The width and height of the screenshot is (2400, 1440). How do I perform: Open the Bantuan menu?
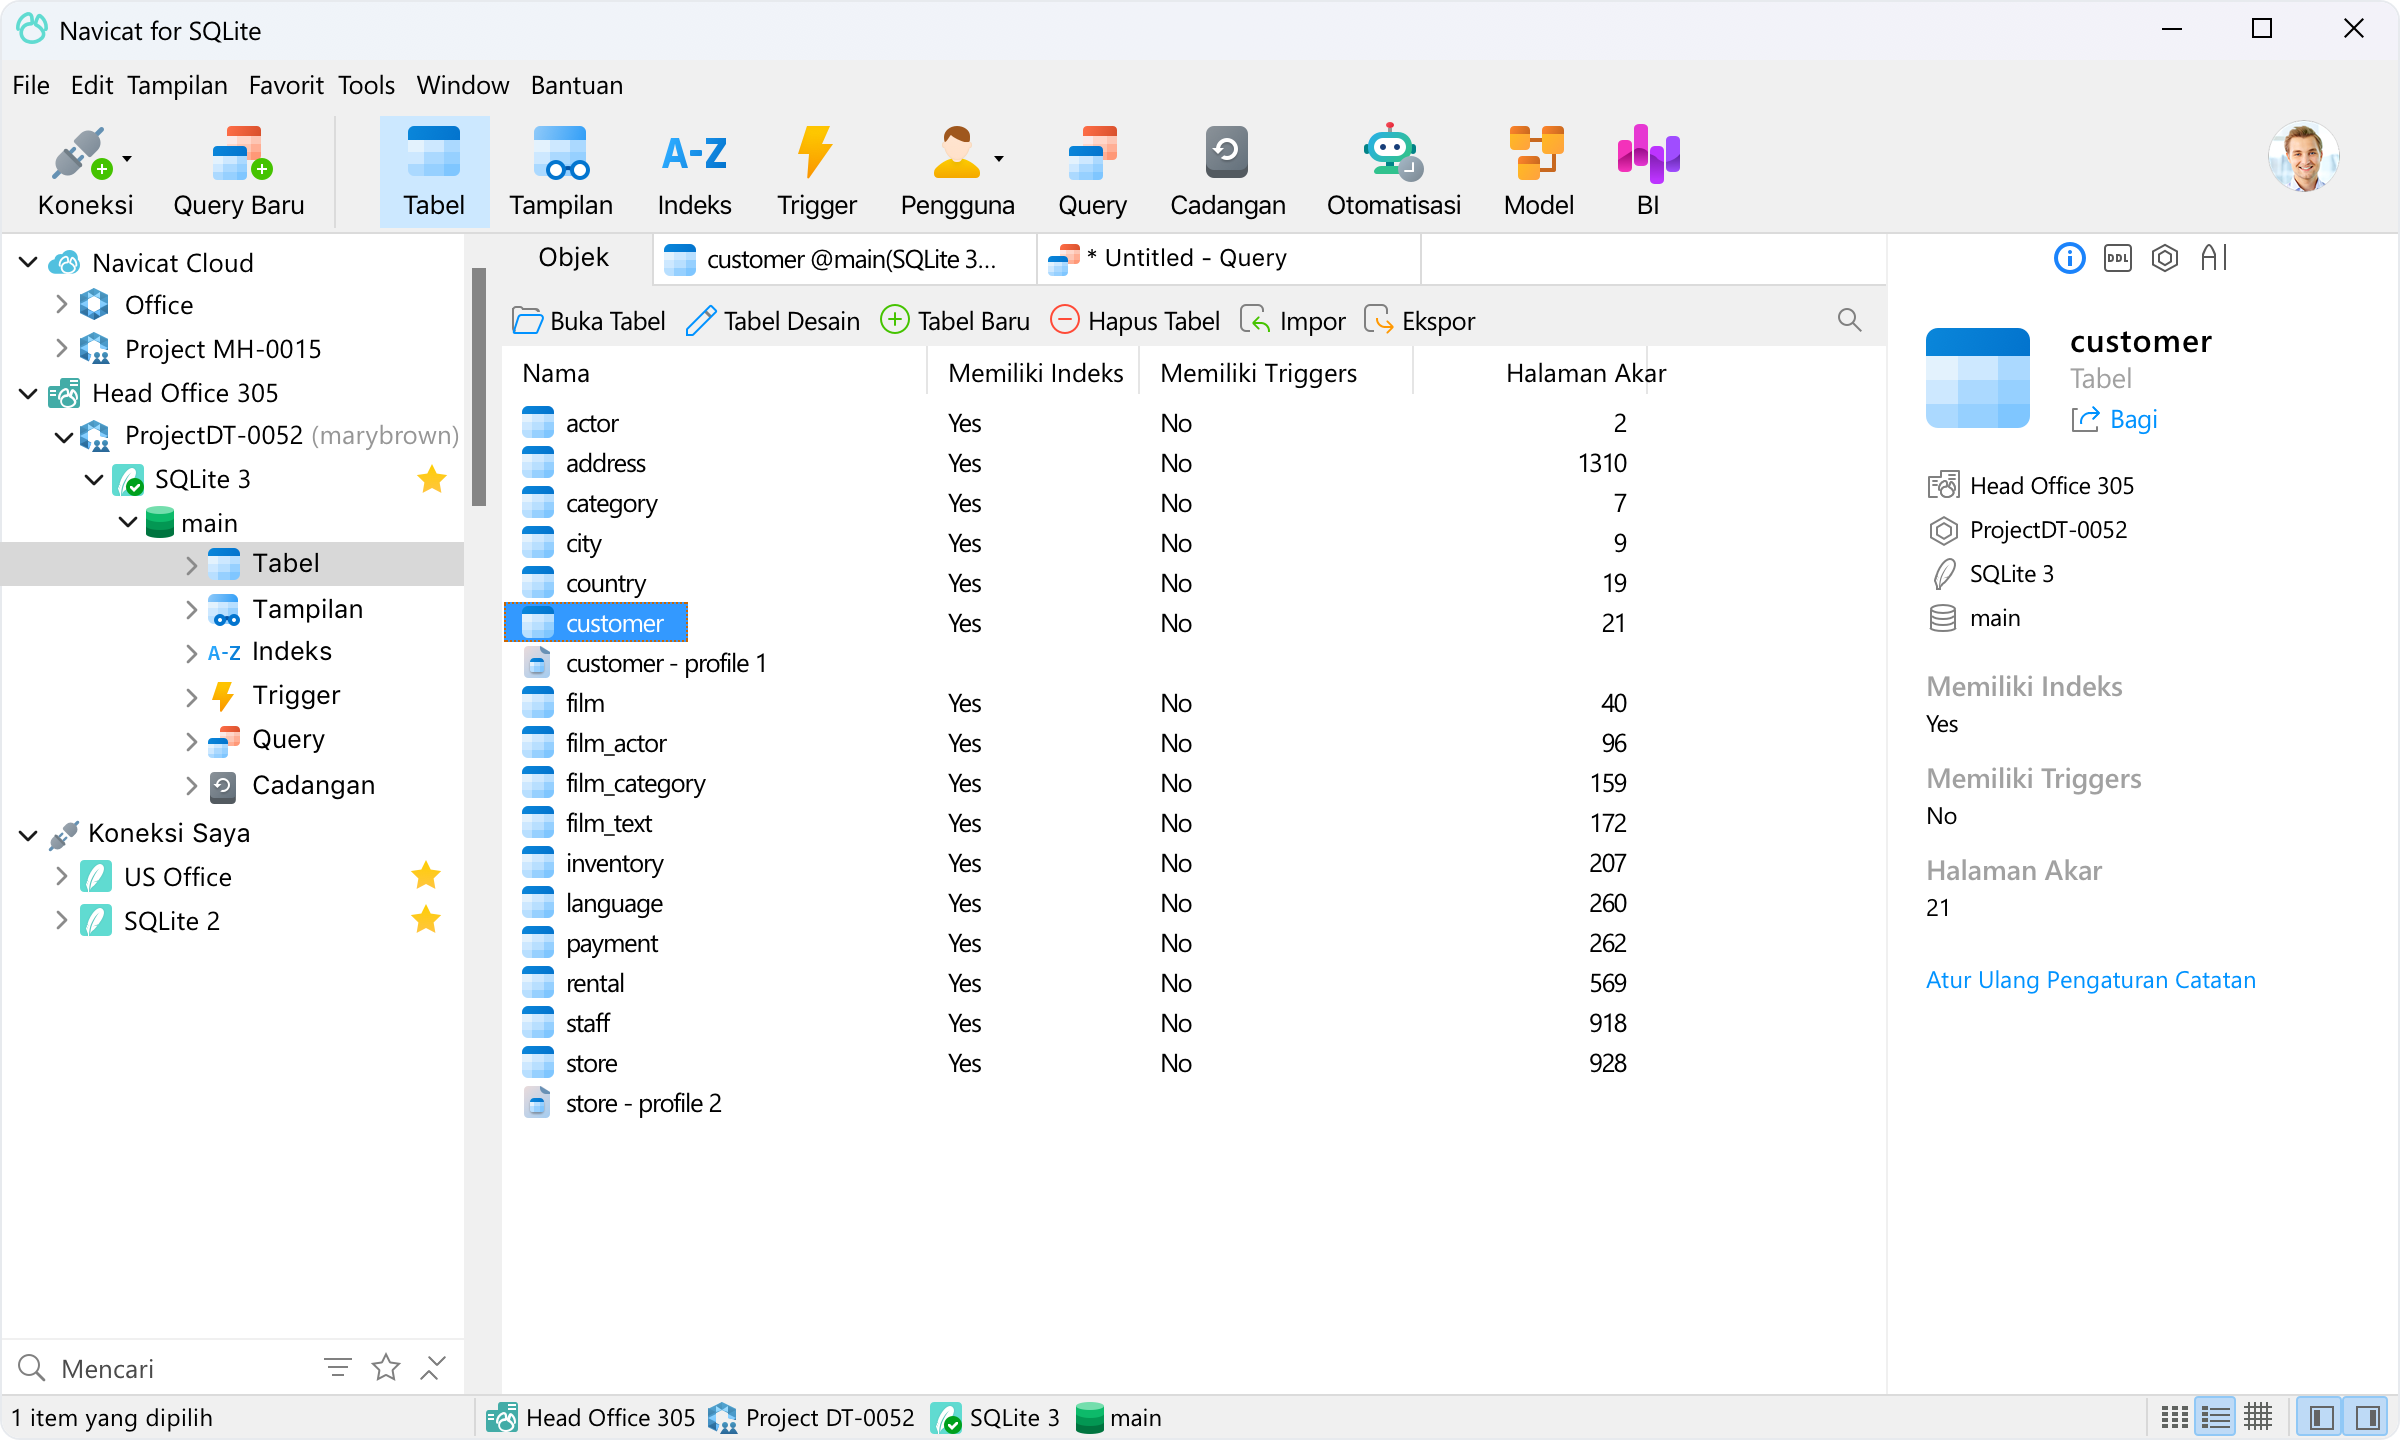click(577, 85)
